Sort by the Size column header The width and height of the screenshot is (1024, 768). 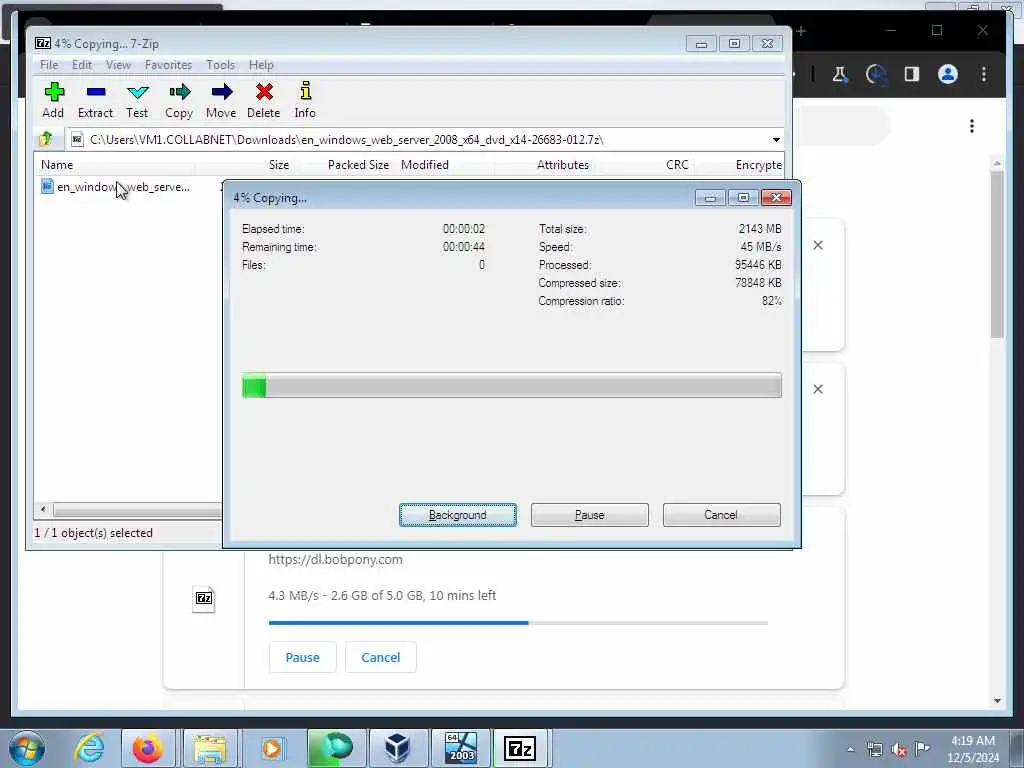point(279,165)
